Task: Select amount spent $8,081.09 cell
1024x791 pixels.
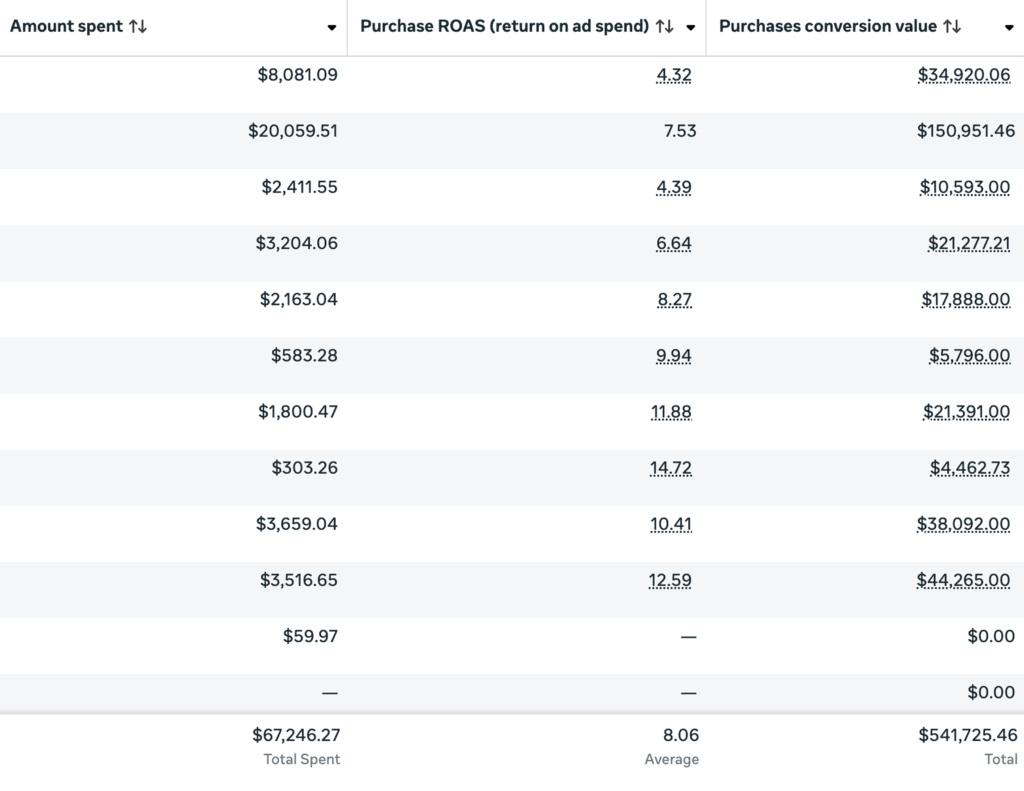Action: pos(298,74)
